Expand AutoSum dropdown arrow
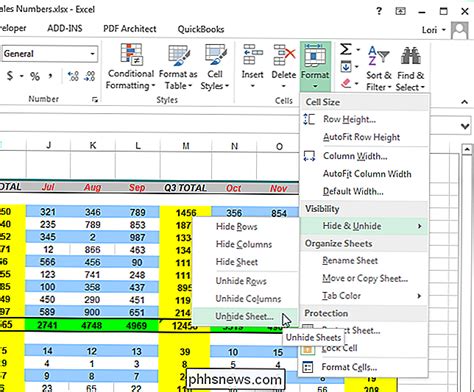Viewport: 474px width, 392px height. pyautogui.click(x=358, y=50)
